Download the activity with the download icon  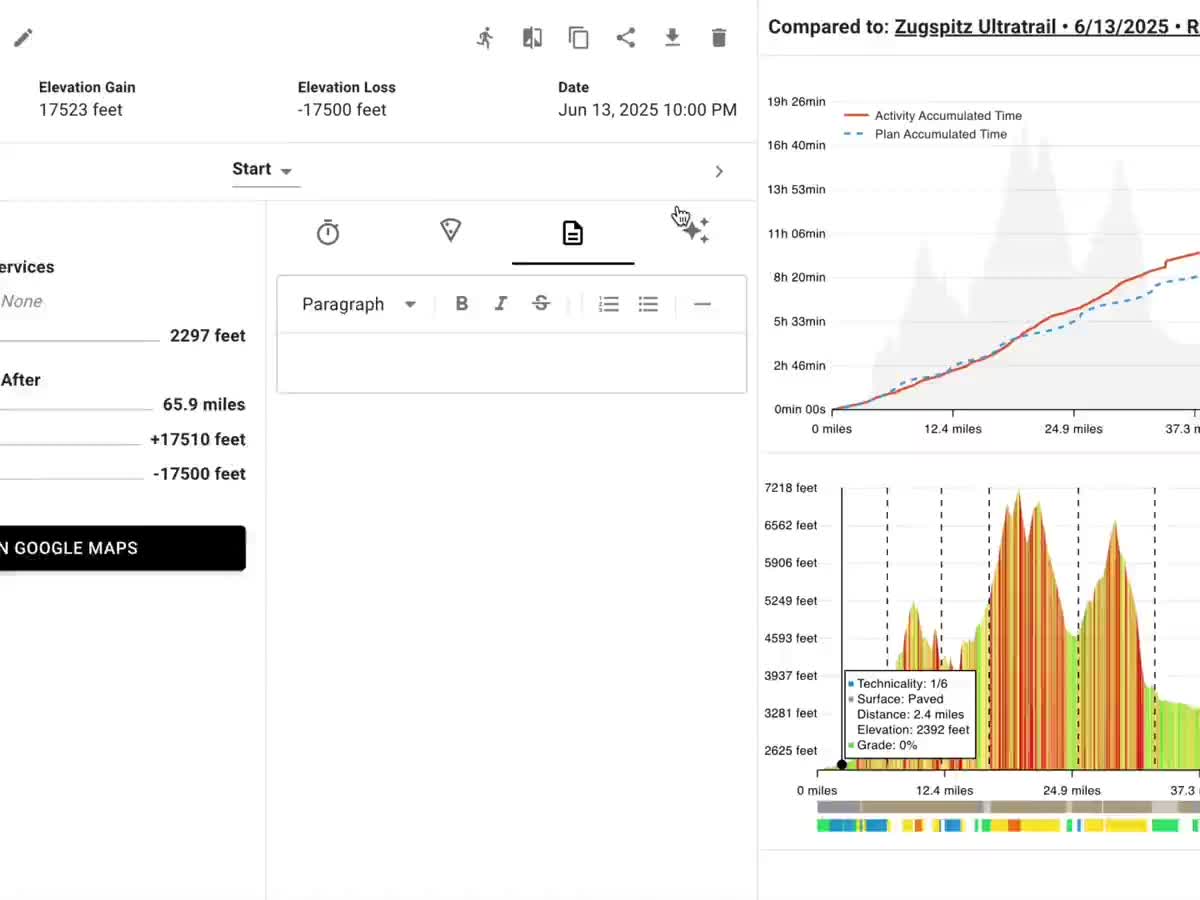[x=672, y=37]
